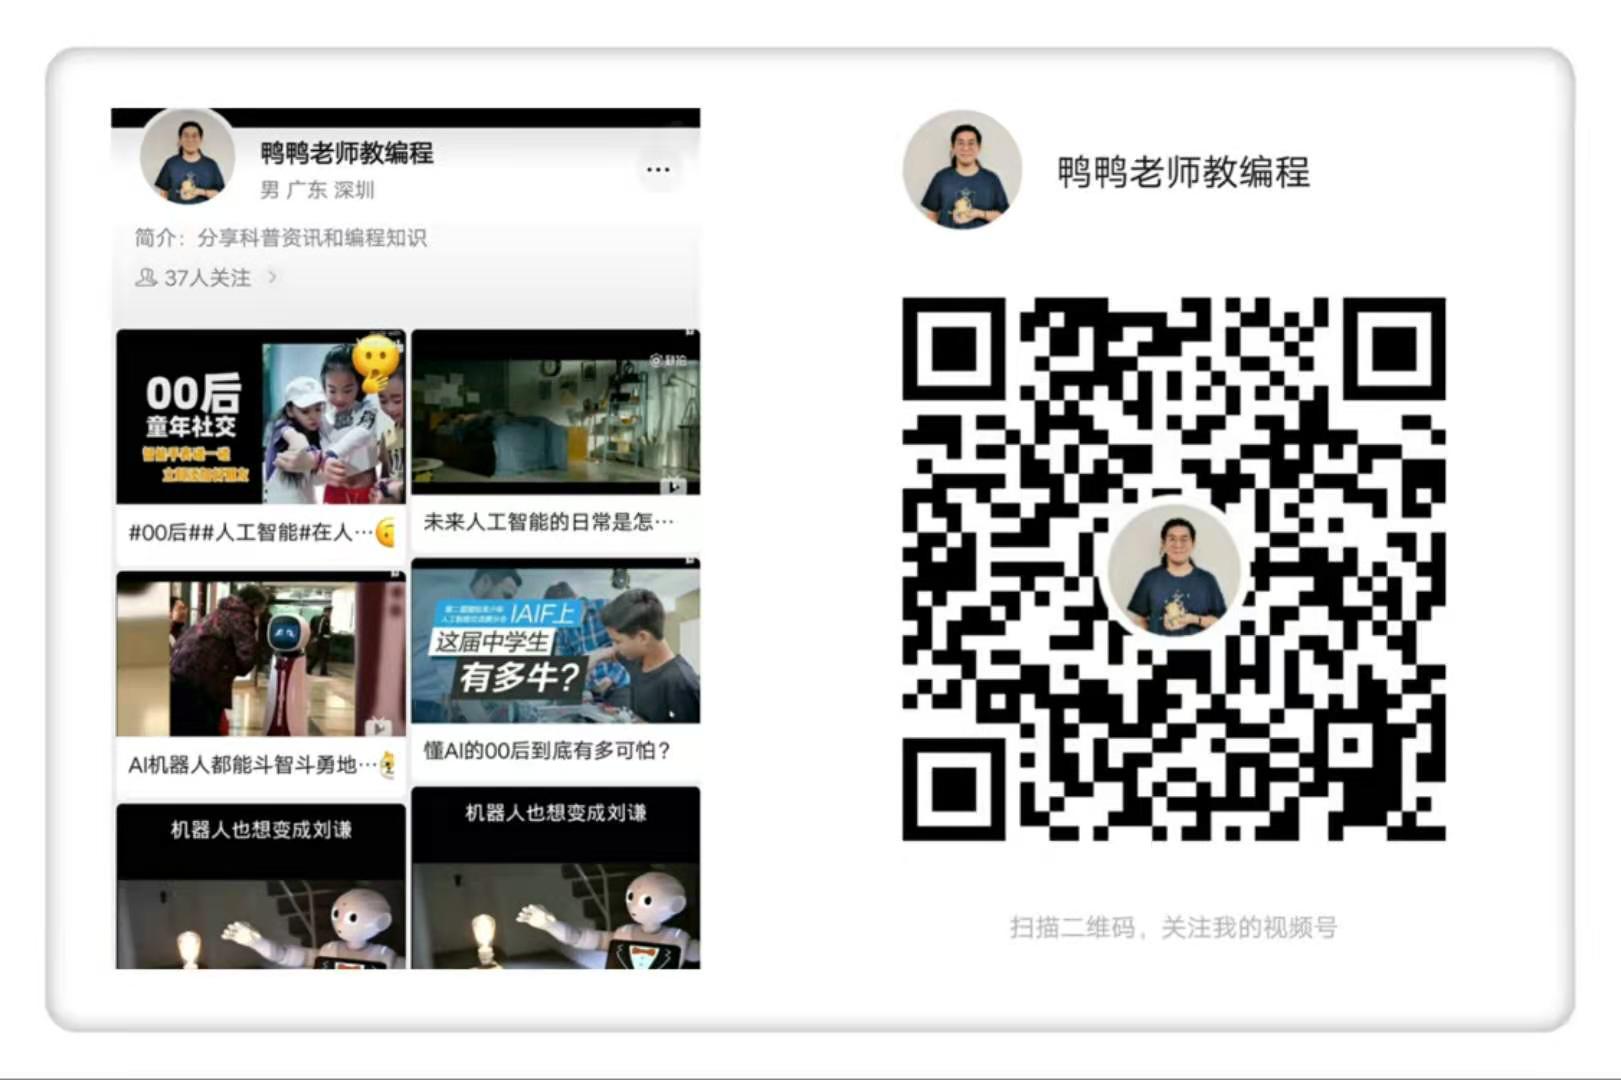1621x1080 pixels.
Task: Click the text '扫描二维码, 关注我的视频号'
Action: click(x=1173, y=928)
